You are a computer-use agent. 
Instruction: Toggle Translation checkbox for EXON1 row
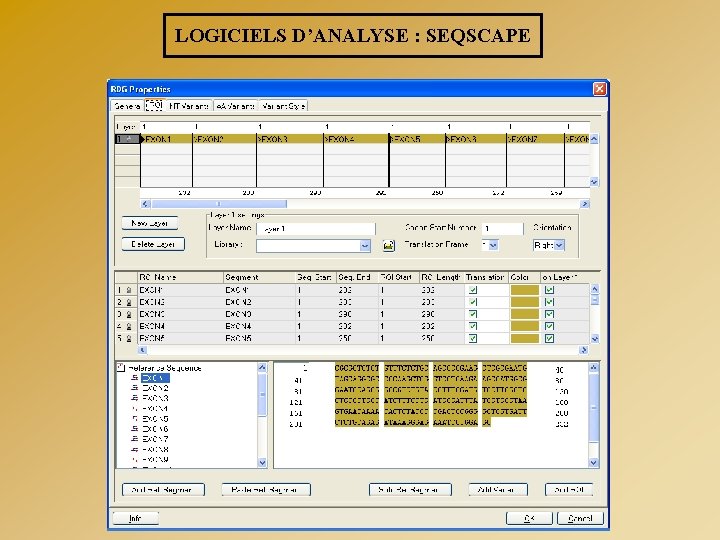tap(472, 290)
